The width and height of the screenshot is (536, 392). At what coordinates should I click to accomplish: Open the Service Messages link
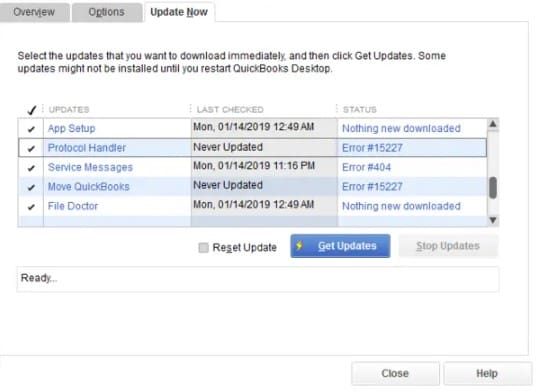tap(90, 167)
